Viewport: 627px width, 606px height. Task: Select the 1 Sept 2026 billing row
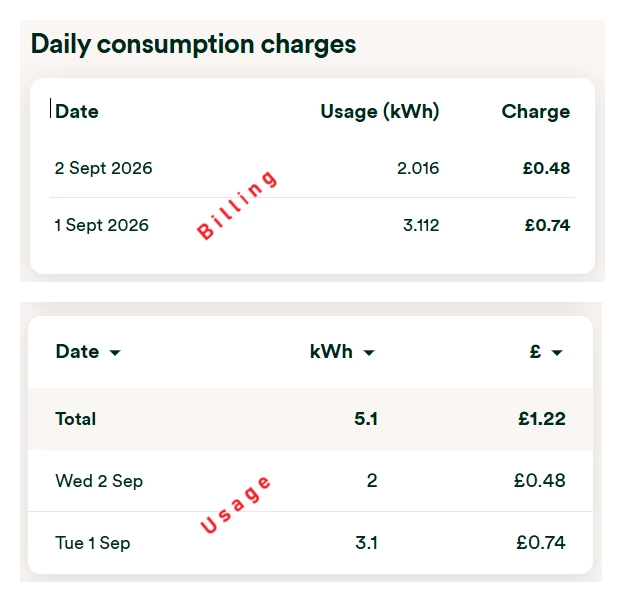(312, 225)
